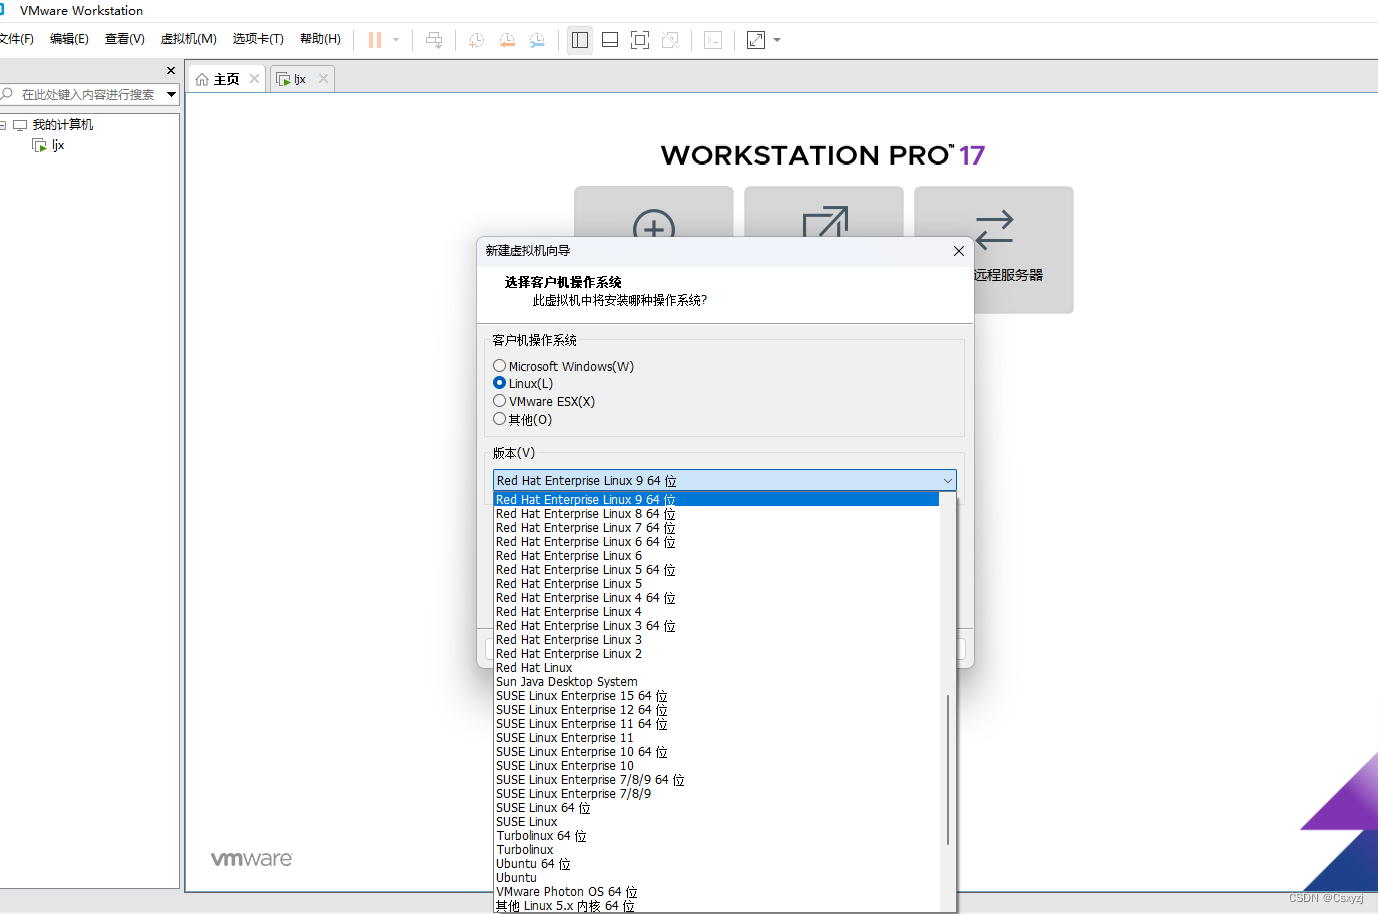
Task: Choose Red Hat Enterprise Linux 4 64 位
Action: 716,597
